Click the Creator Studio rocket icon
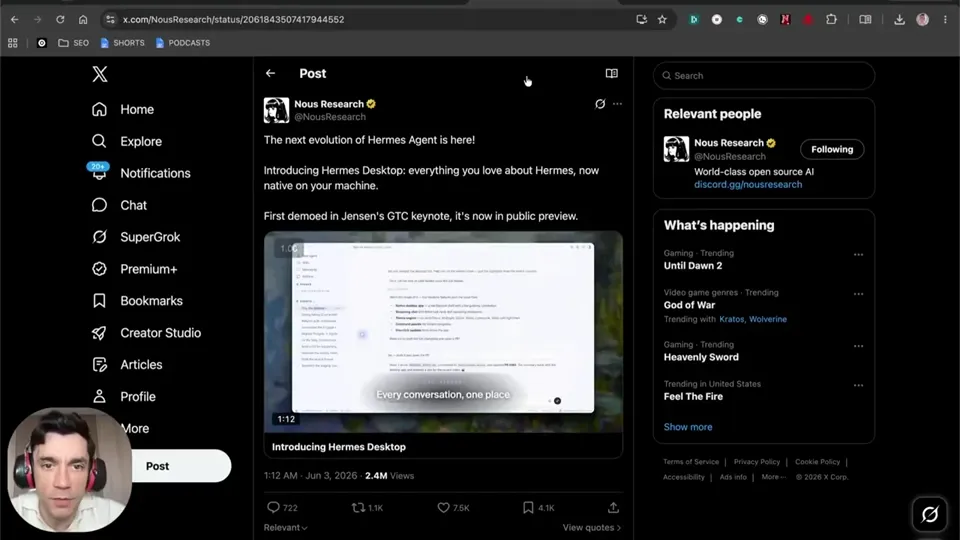 click(x=99, y=332)
